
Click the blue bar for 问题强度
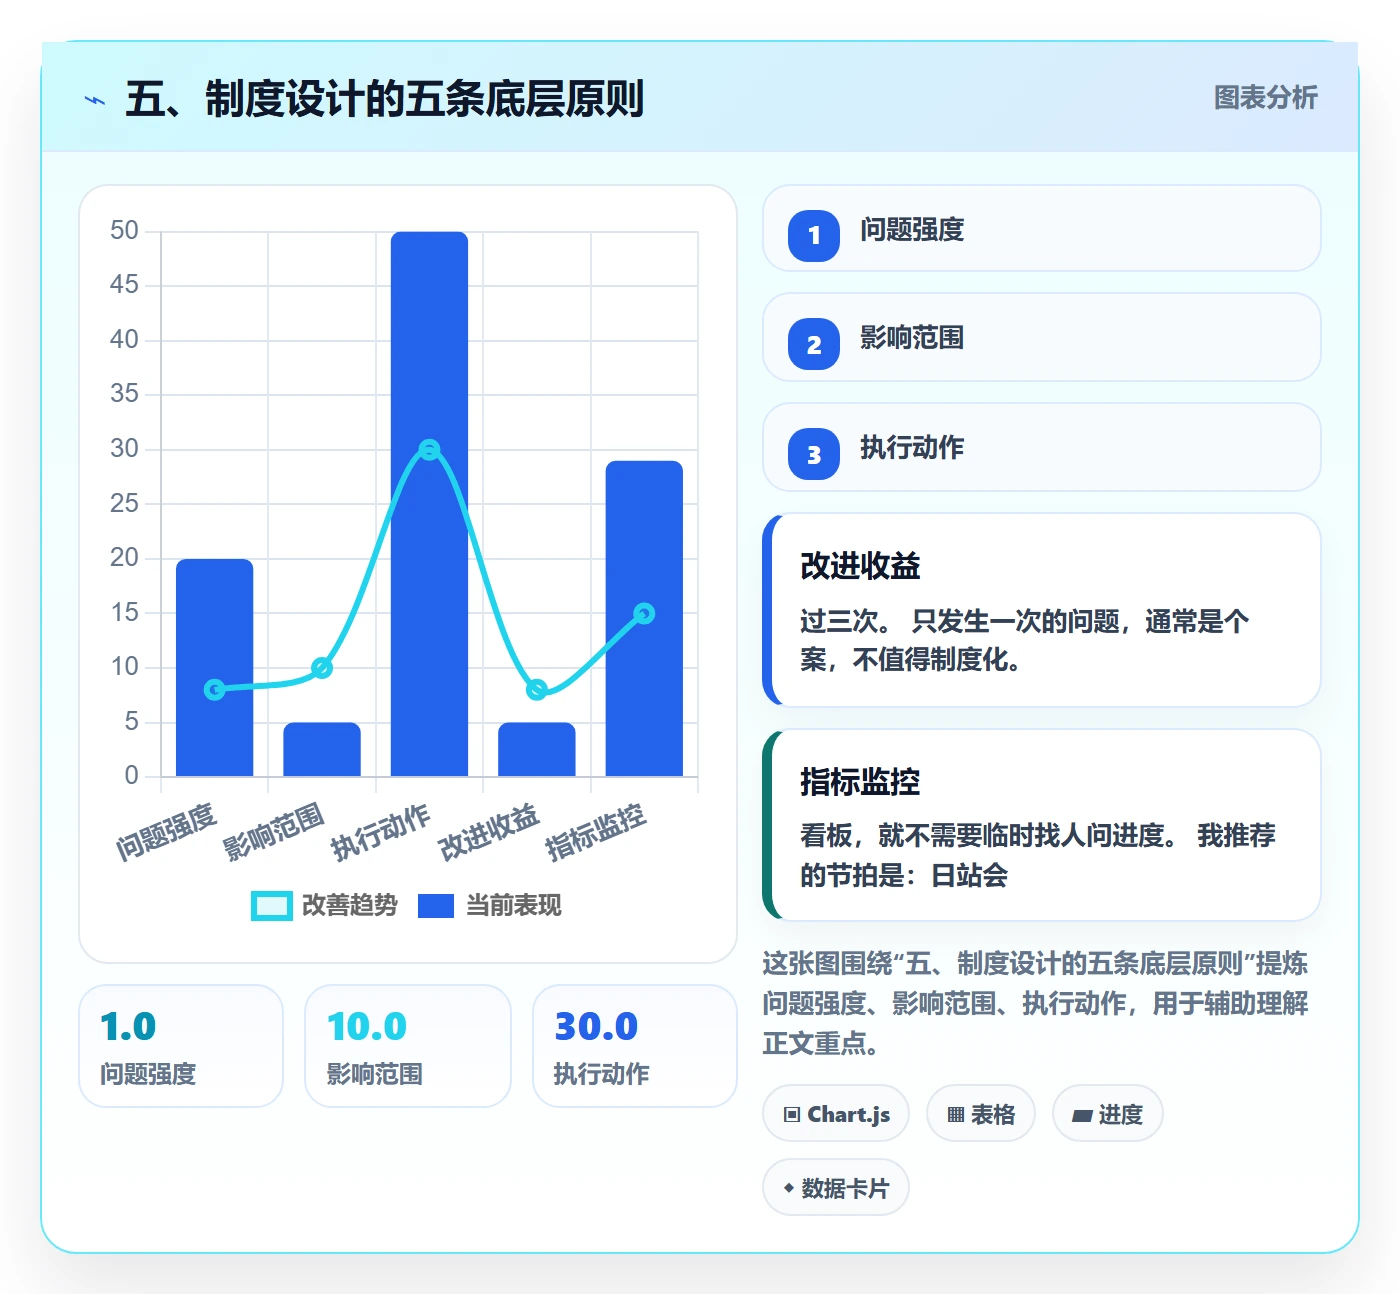point(215,667)
